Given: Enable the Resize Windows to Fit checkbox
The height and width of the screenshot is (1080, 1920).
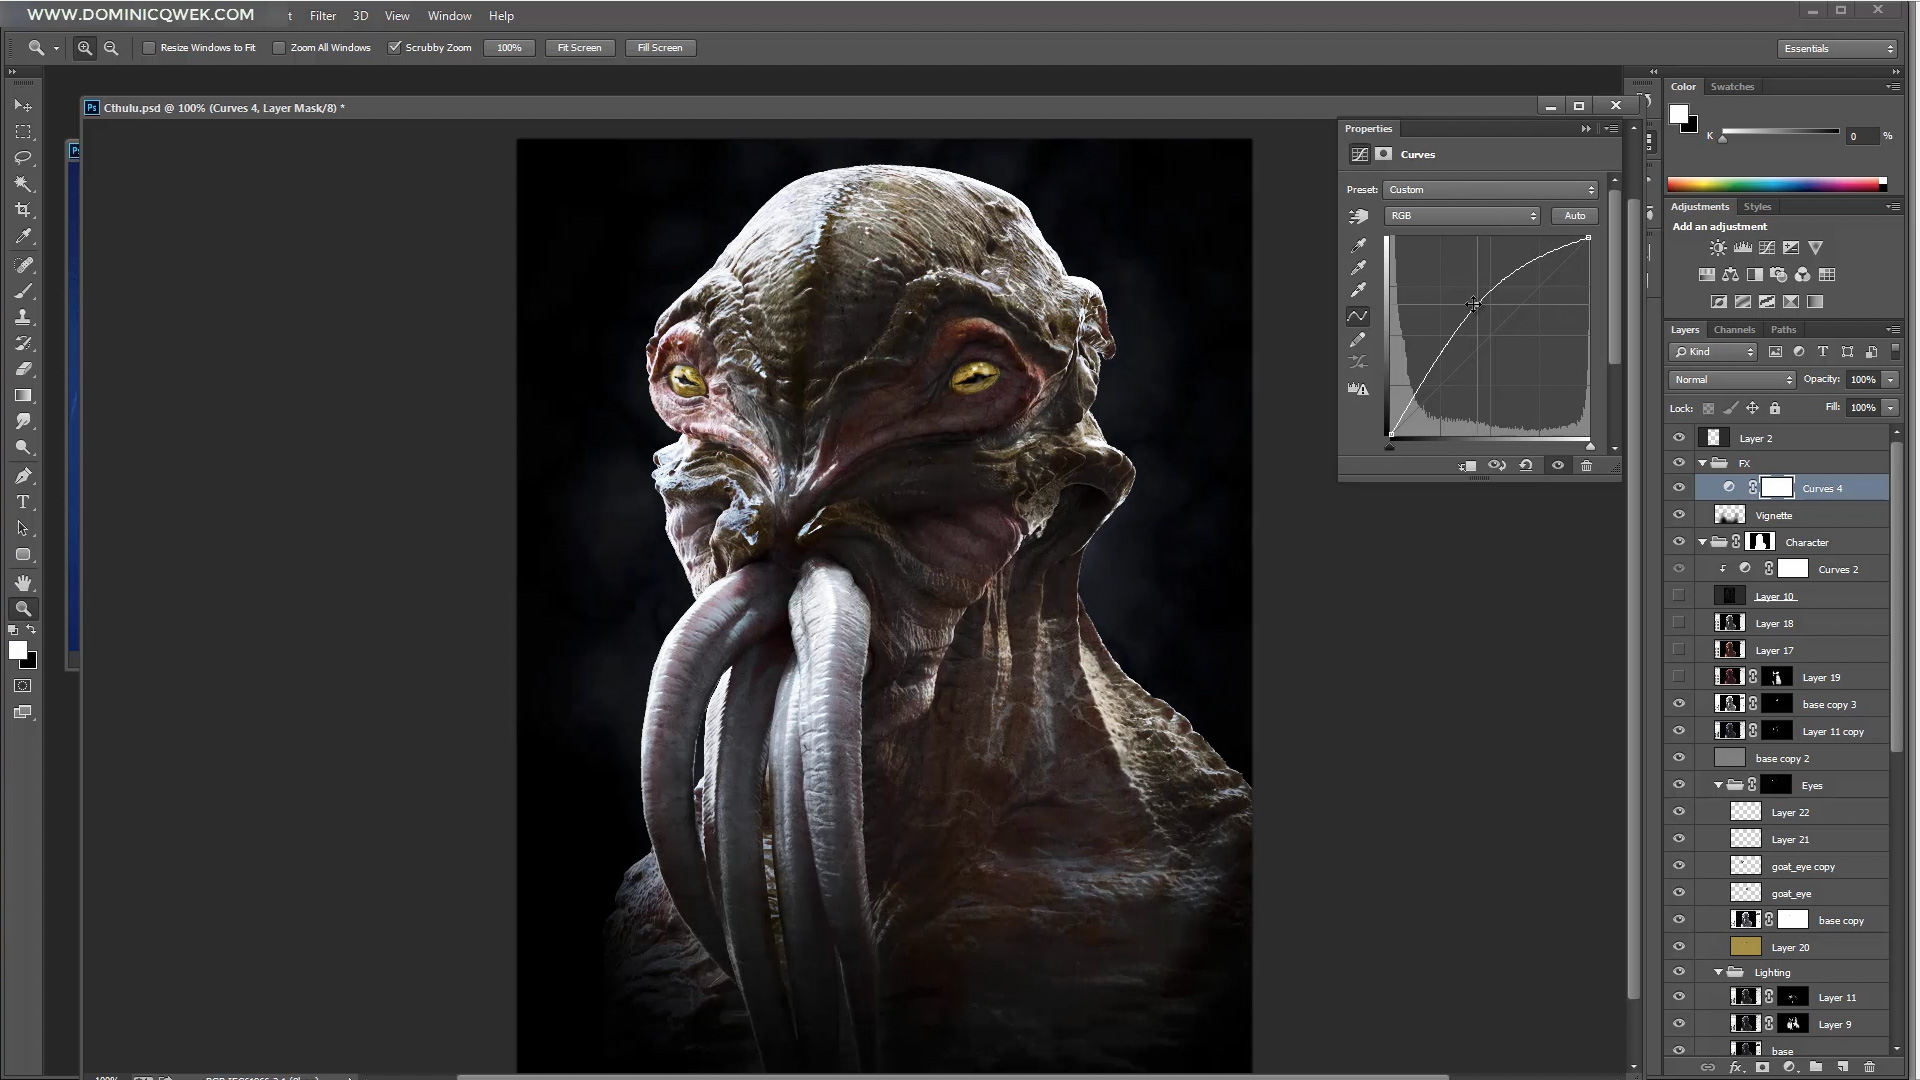Looking at the screenshot, I should coord(148,47).
